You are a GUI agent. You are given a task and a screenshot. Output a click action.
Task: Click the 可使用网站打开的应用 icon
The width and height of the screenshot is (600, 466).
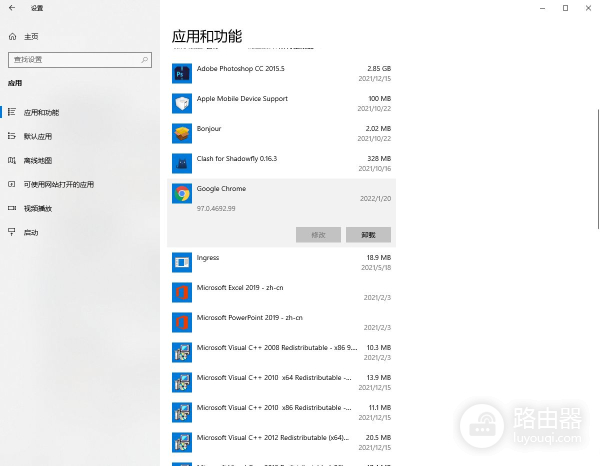(12, 184)
